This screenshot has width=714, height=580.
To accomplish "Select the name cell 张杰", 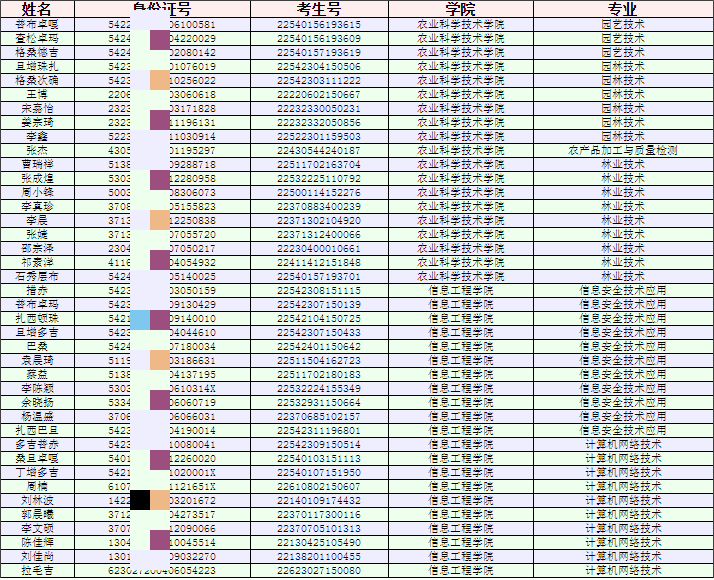I will click(x=38, y=150).
